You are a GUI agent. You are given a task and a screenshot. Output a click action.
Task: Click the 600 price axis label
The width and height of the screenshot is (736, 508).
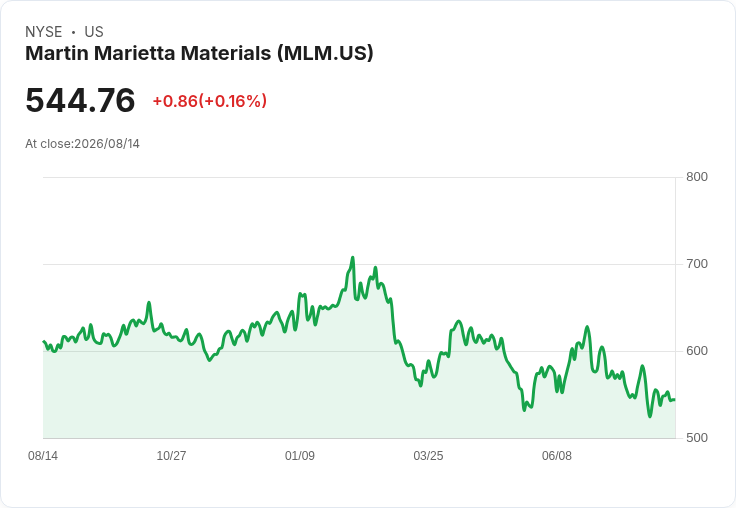click(697, 351)
